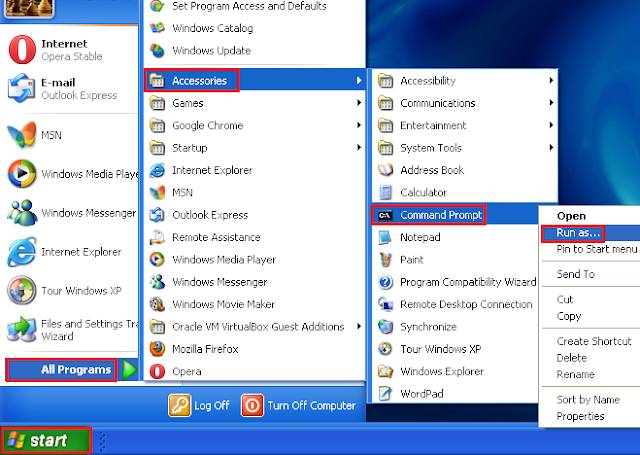Expand the Accessibility submenu arrow
This screenshot has width=640, height=455.
(551, 80)
